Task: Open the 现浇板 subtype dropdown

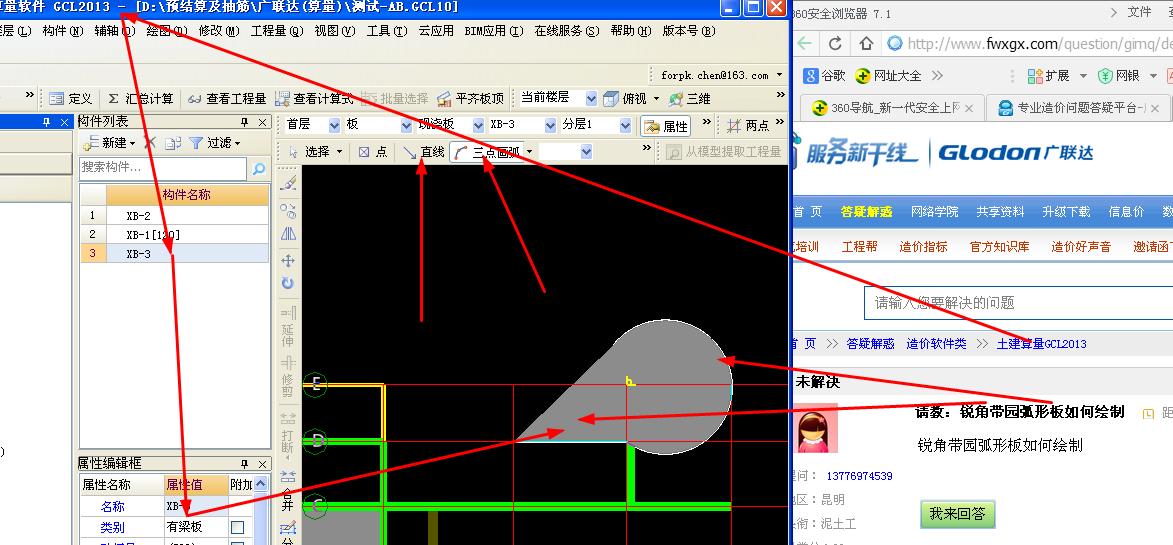Action: [479, 125]
